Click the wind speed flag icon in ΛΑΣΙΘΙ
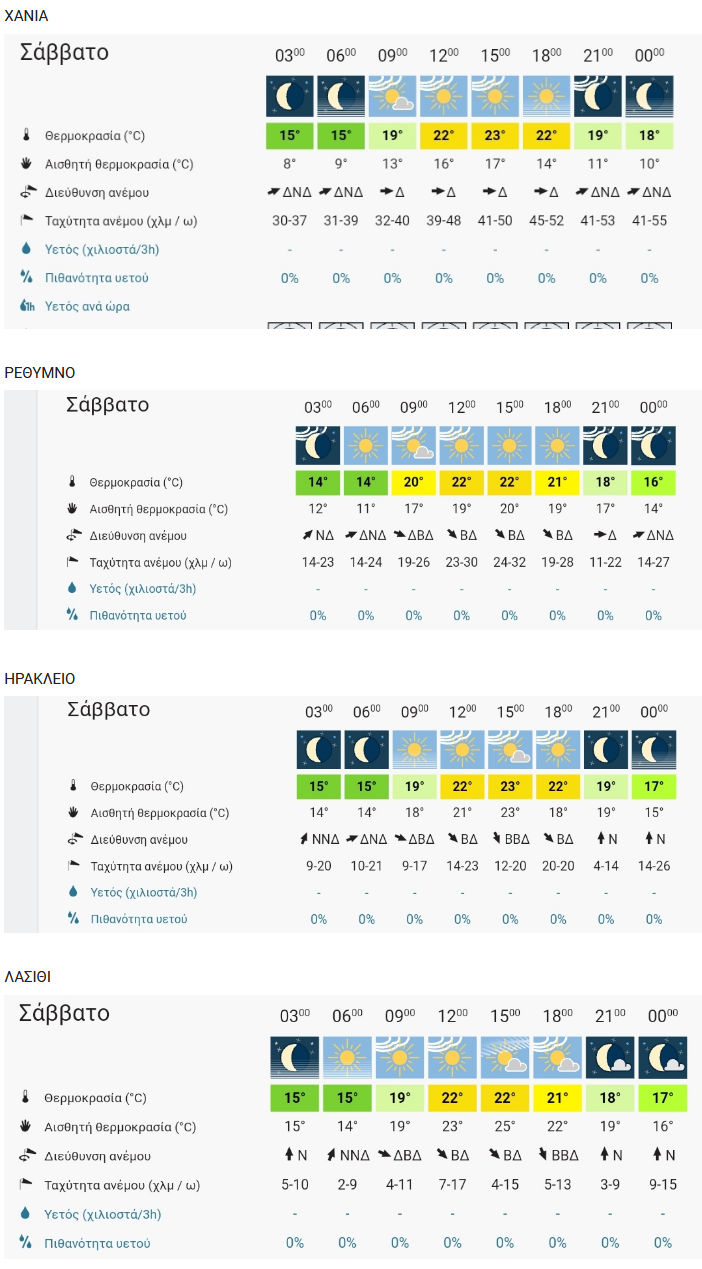 26,1185
